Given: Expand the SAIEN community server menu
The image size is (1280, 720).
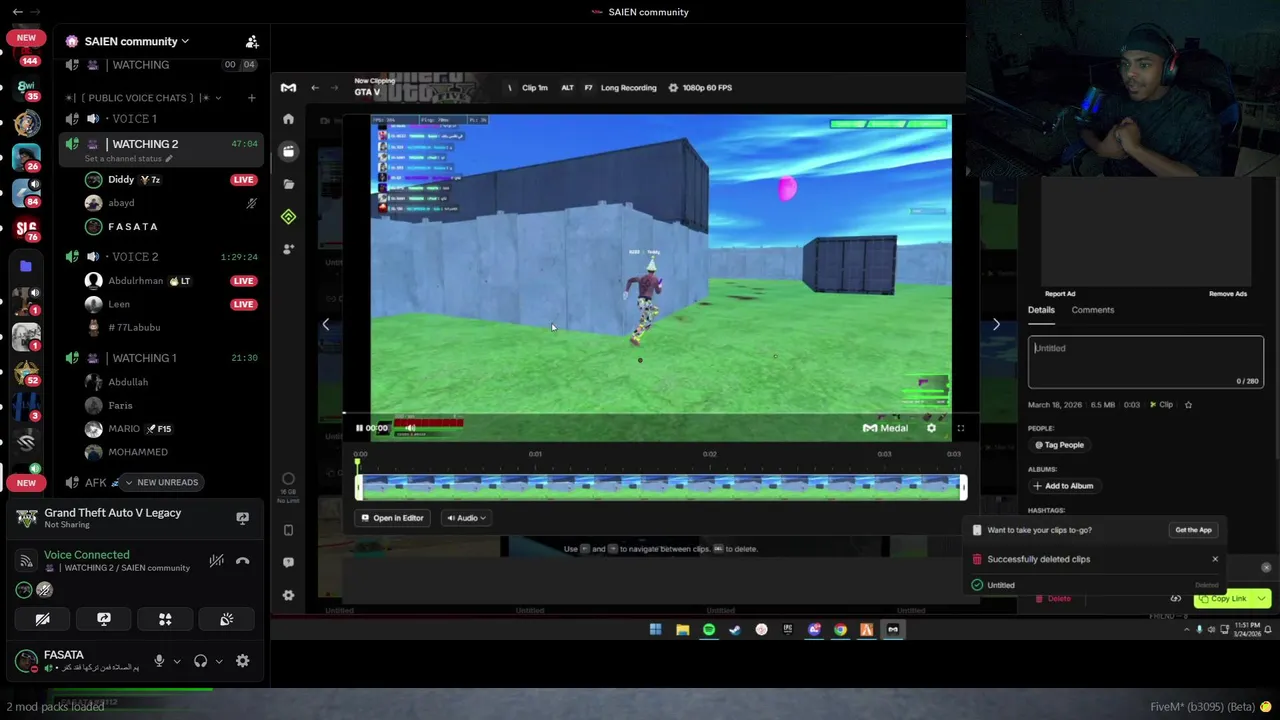Looking at the screenshot, I should coord(137,41).
